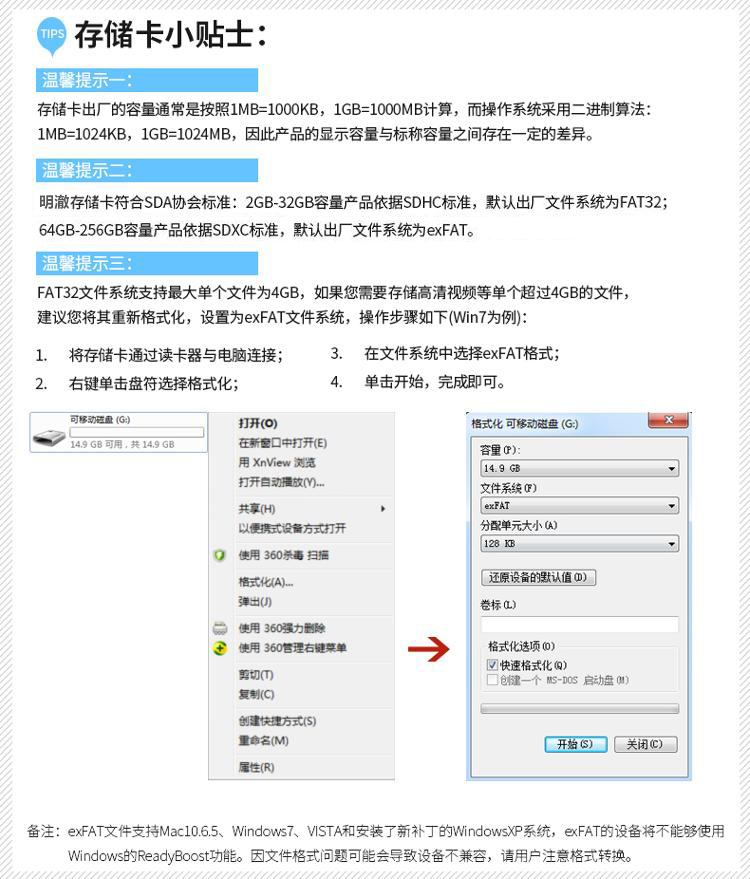Open the 分配单元大小 dropdown showing 128 KB
Screen dimensions: 750x879
point(580,543)
